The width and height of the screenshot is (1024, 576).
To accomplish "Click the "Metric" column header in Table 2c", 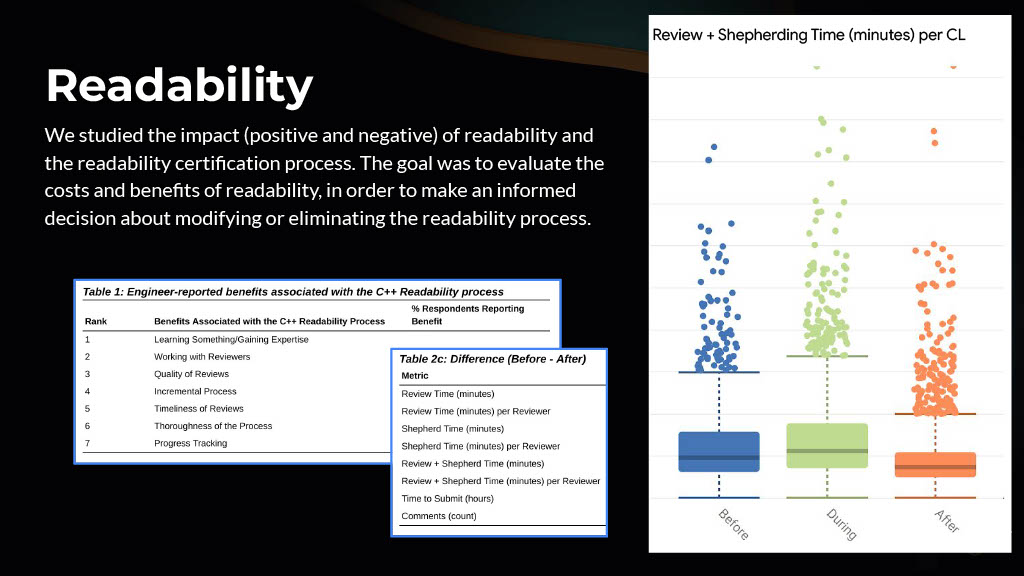I will click(x=415, y=376).
